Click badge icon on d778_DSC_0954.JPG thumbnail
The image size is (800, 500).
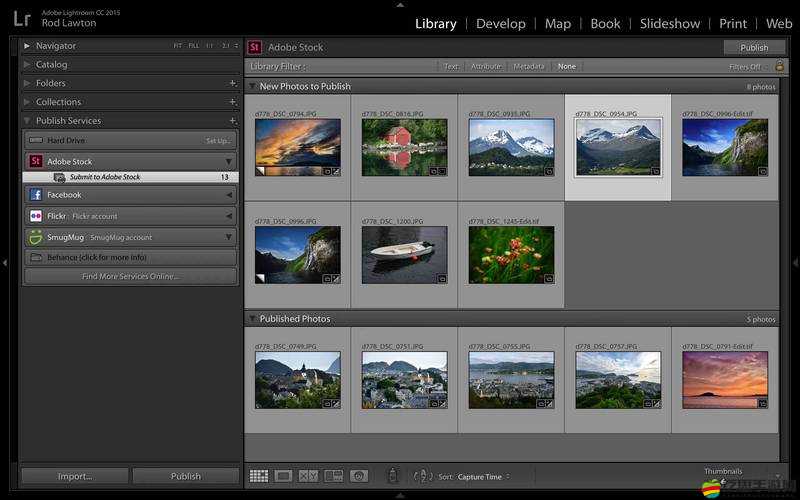coord(655,171)
